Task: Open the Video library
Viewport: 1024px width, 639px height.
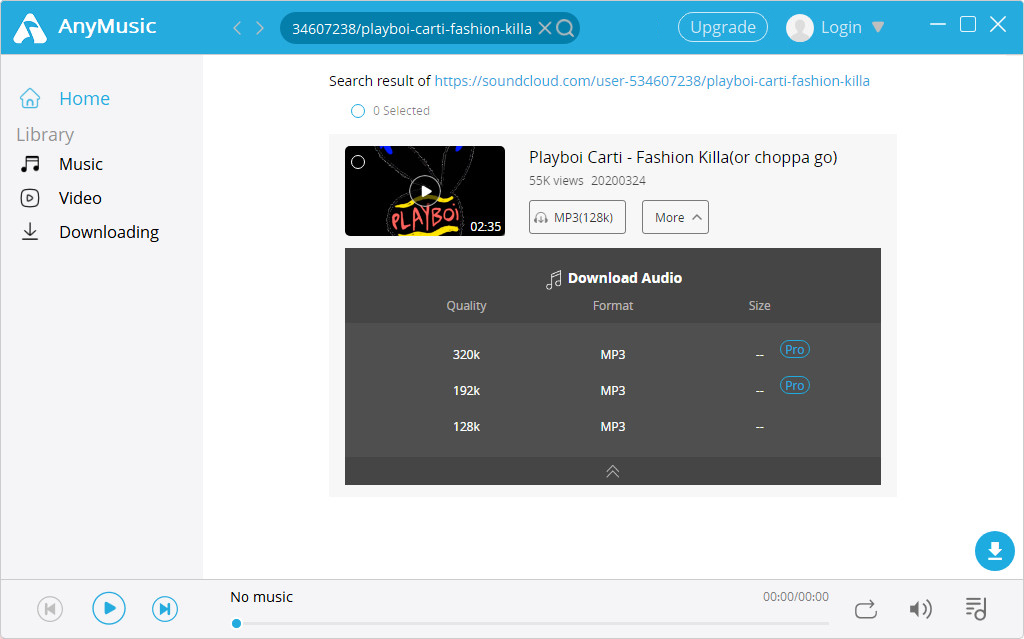Action: coord(80,198)
